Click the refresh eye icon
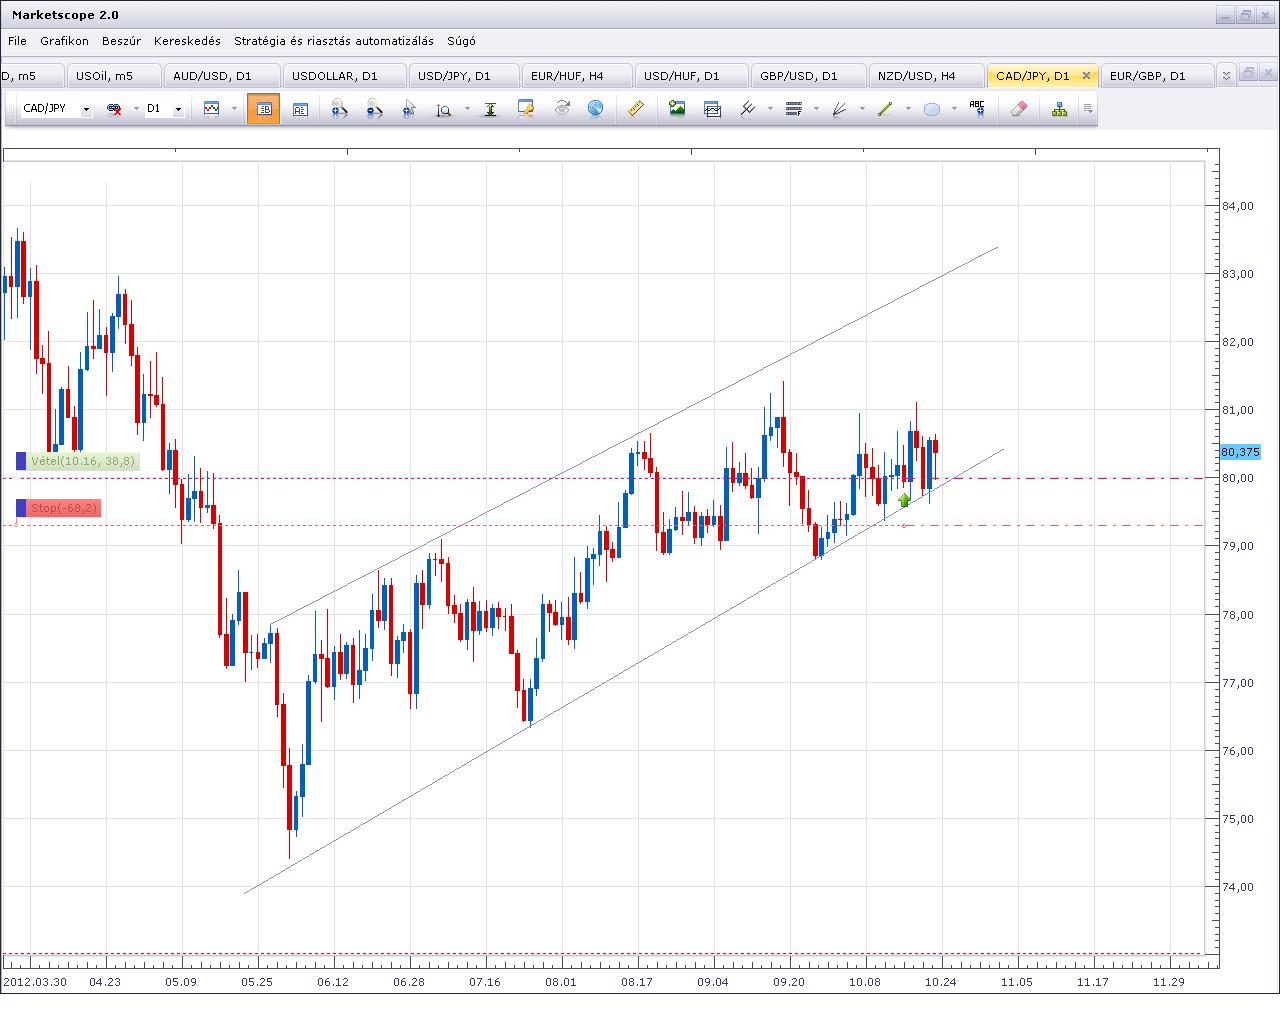The width and height of the screenshot is (1280, 1024). tap(561, 108)
